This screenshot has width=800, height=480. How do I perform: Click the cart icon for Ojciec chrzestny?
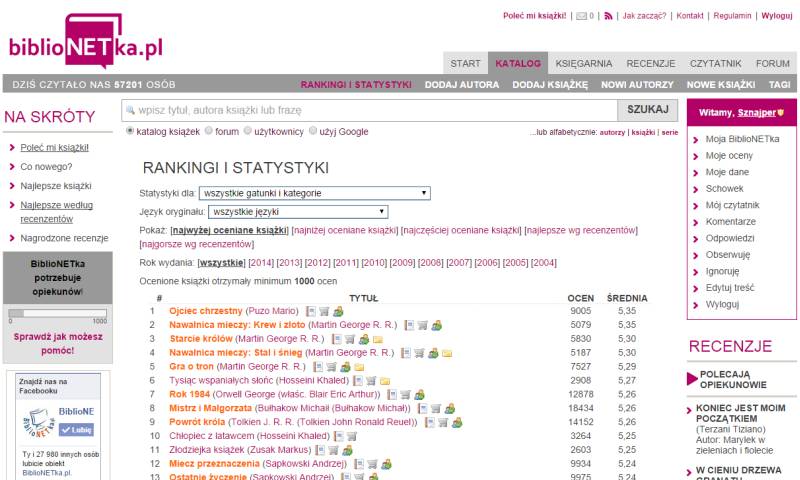324,311
